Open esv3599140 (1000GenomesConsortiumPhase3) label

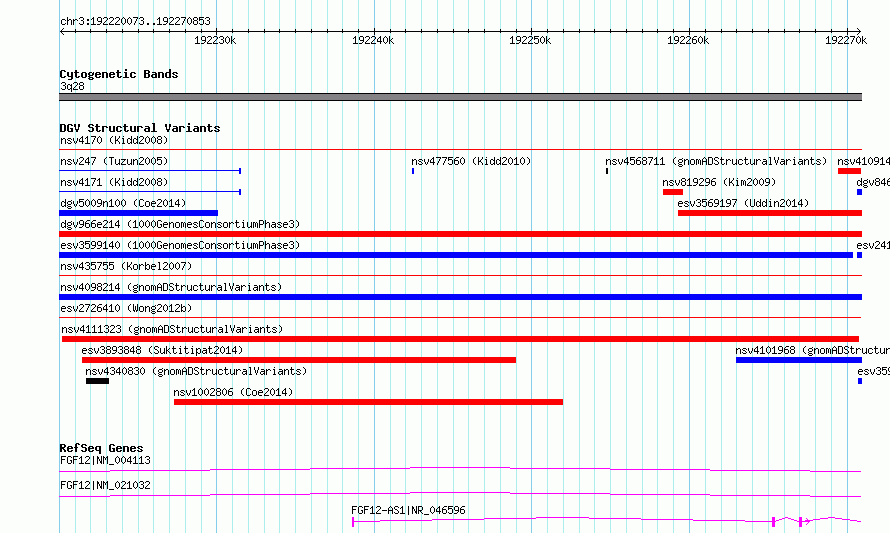pos(180,245)
